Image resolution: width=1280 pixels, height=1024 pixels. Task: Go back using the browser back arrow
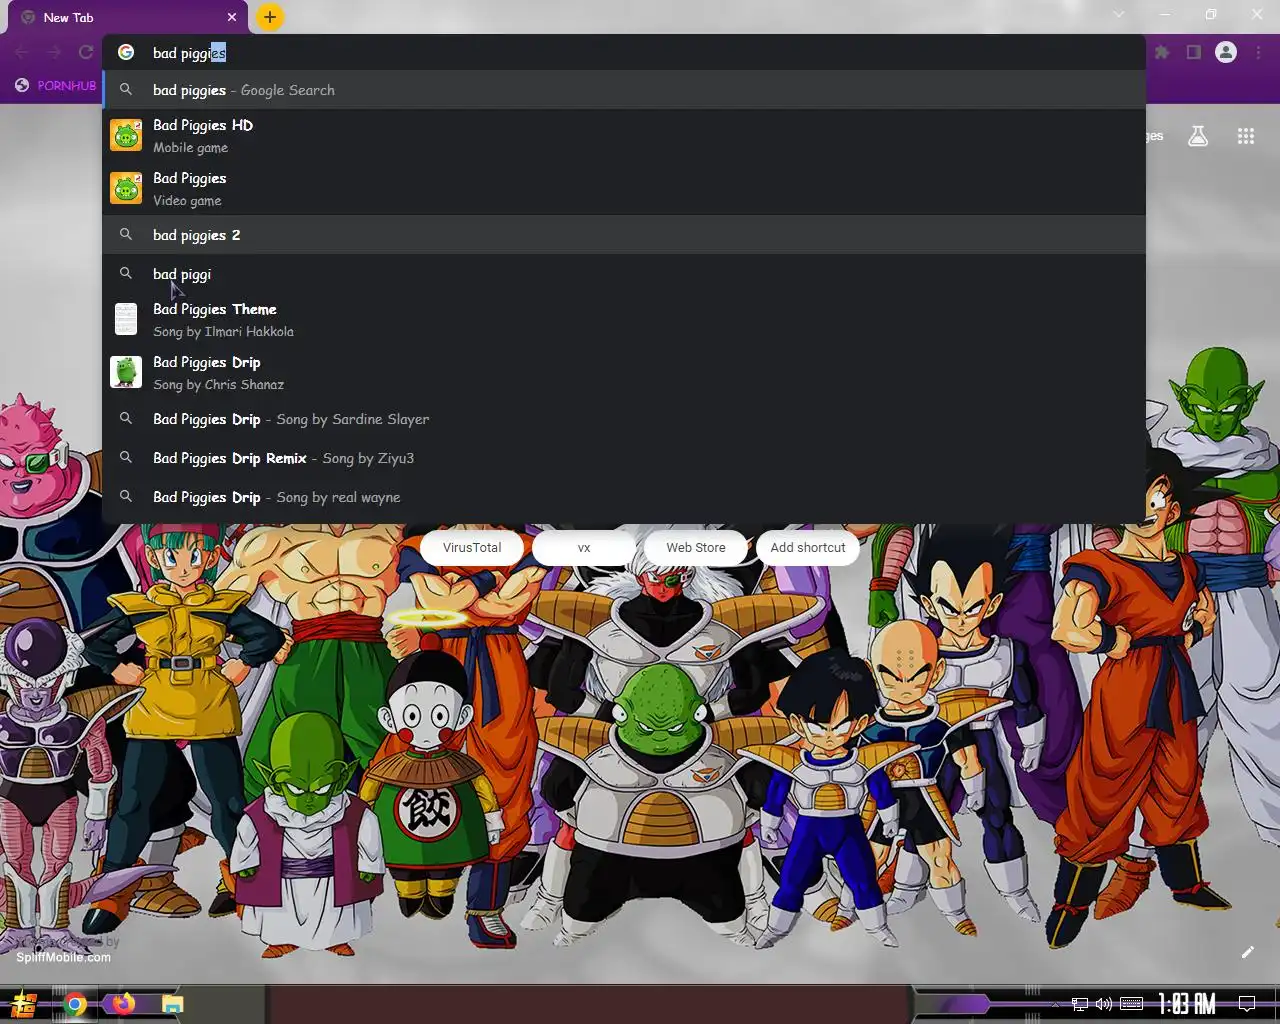[22, 52]
